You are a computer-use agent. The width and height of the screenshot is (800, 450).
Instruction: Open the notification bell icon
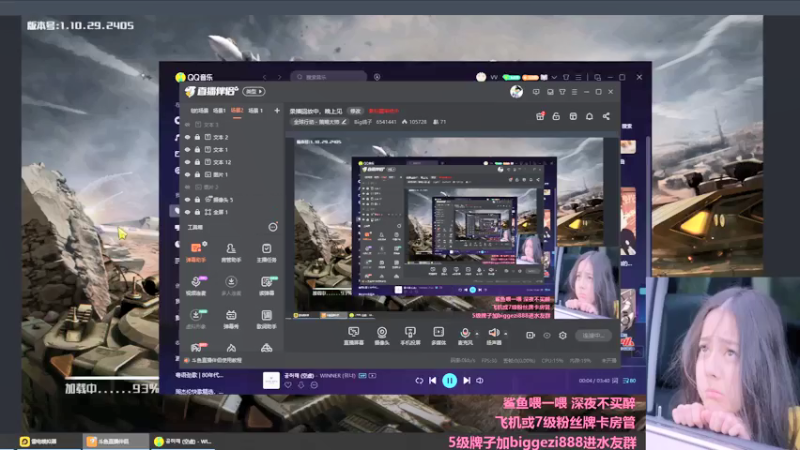[589, 116]
